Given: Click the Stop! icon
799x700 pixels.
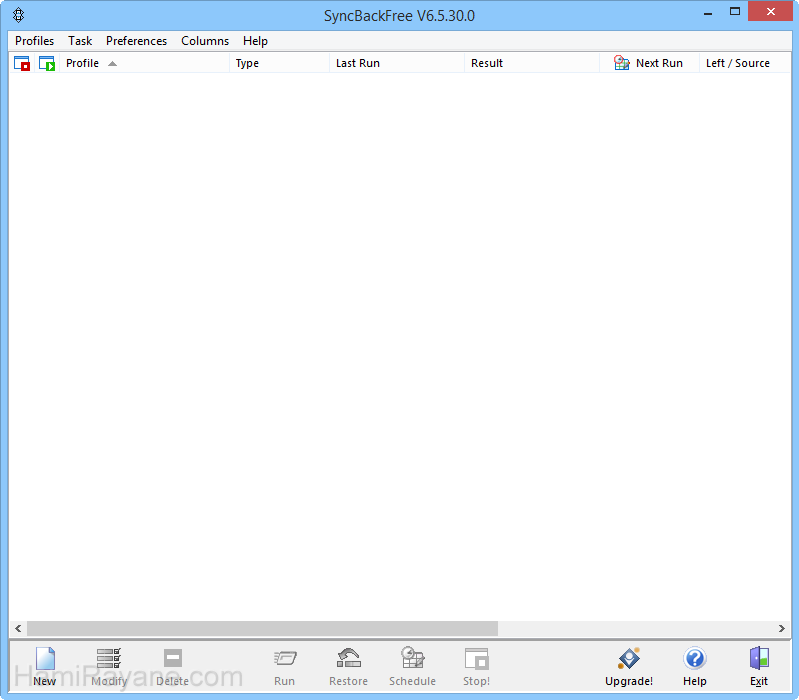Looking at the screenshot, I should pos(476,659).
